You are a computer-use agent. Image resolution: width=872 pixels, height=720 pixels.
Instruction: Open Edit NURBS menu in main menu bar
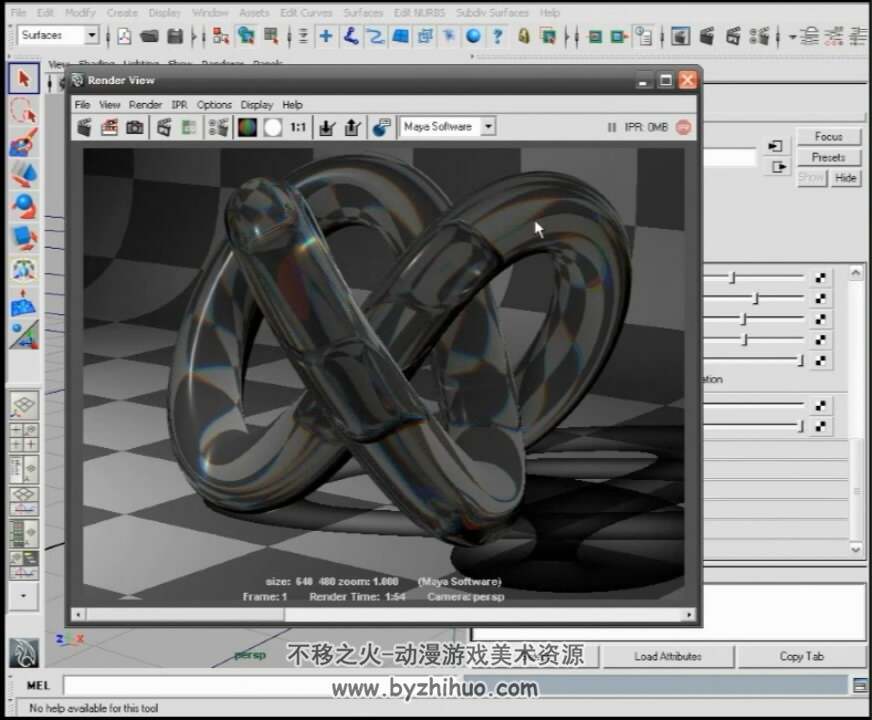pos(419,12)
